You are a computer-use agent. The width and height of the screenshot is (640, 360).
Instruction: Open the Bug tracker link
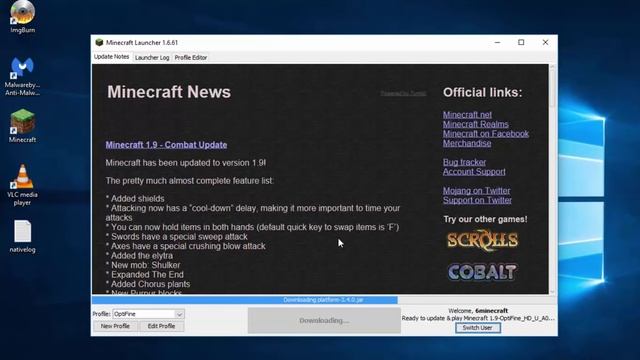pyautogui.click(x=464, y=162)
